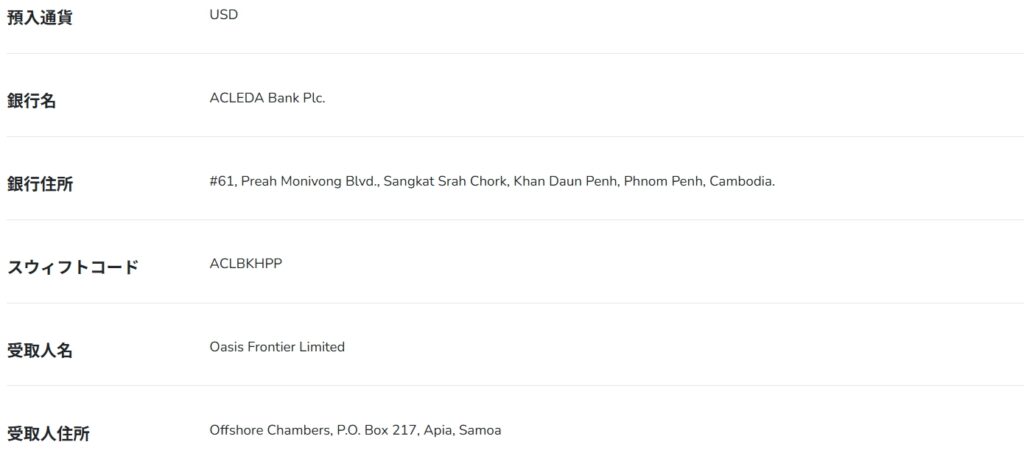
Task: Select Preah Monivong Blvd. in the address
Action: 310,181
